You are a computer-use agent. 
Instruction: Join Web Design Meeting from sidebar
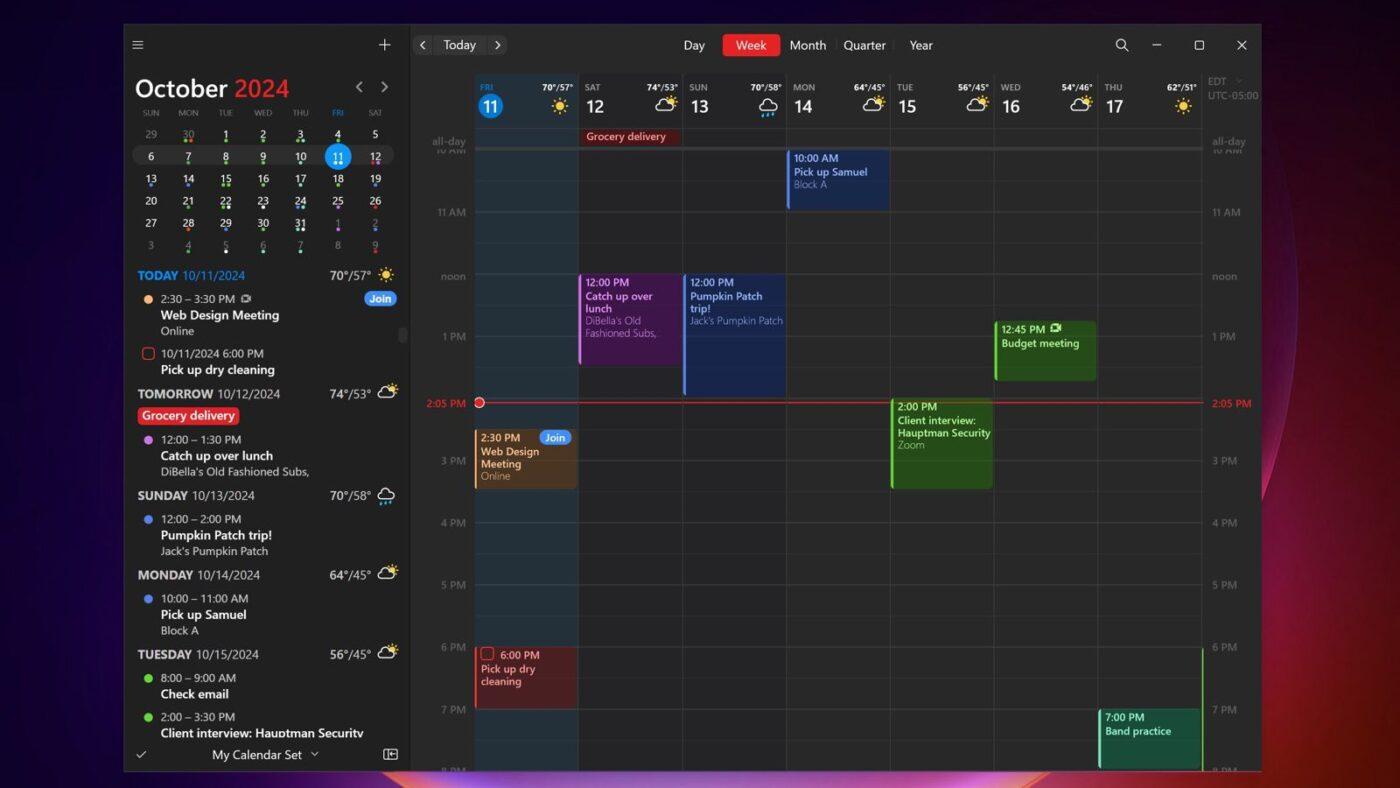click(380, 299)
